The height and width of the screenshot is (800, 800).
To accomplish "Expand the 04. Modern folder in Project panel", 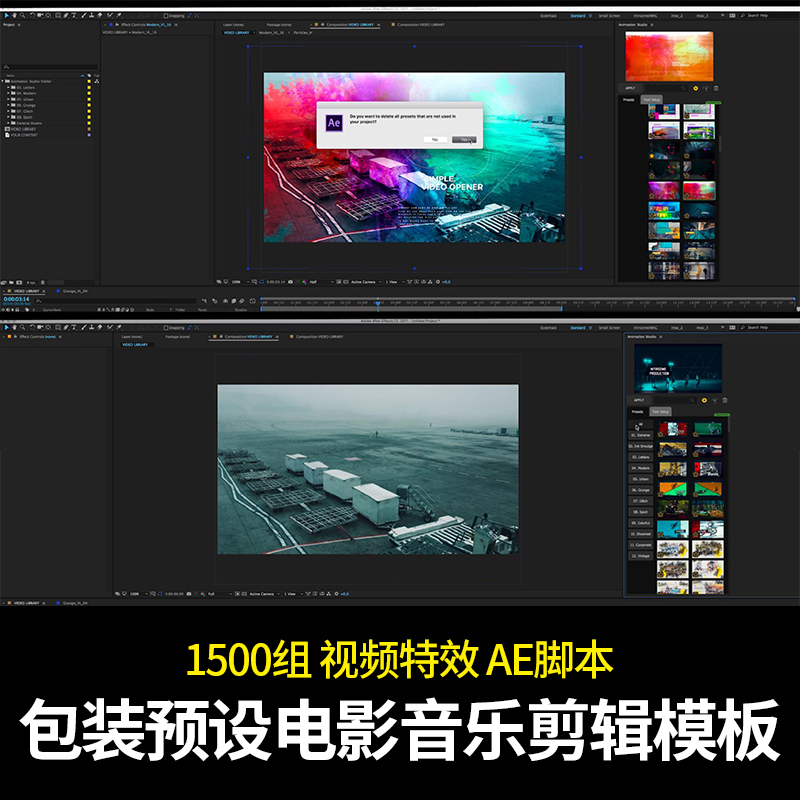I will pyautogui.click(x=8, y=93).
